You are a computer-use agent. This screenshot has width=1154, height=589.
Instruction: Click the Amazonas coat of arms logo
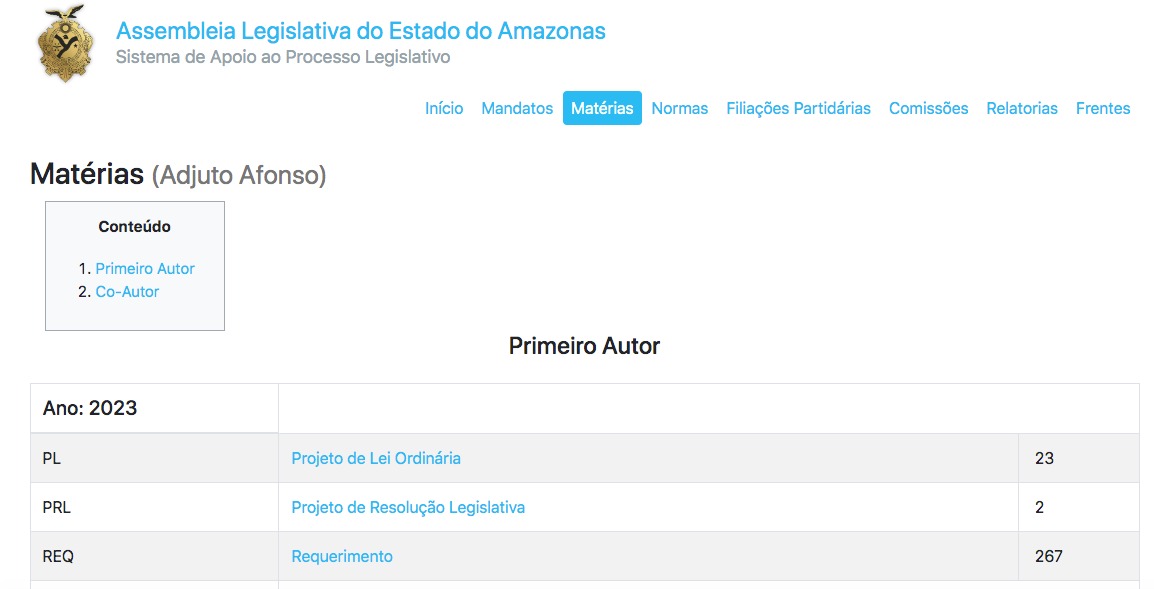click(x=67, y=43)
